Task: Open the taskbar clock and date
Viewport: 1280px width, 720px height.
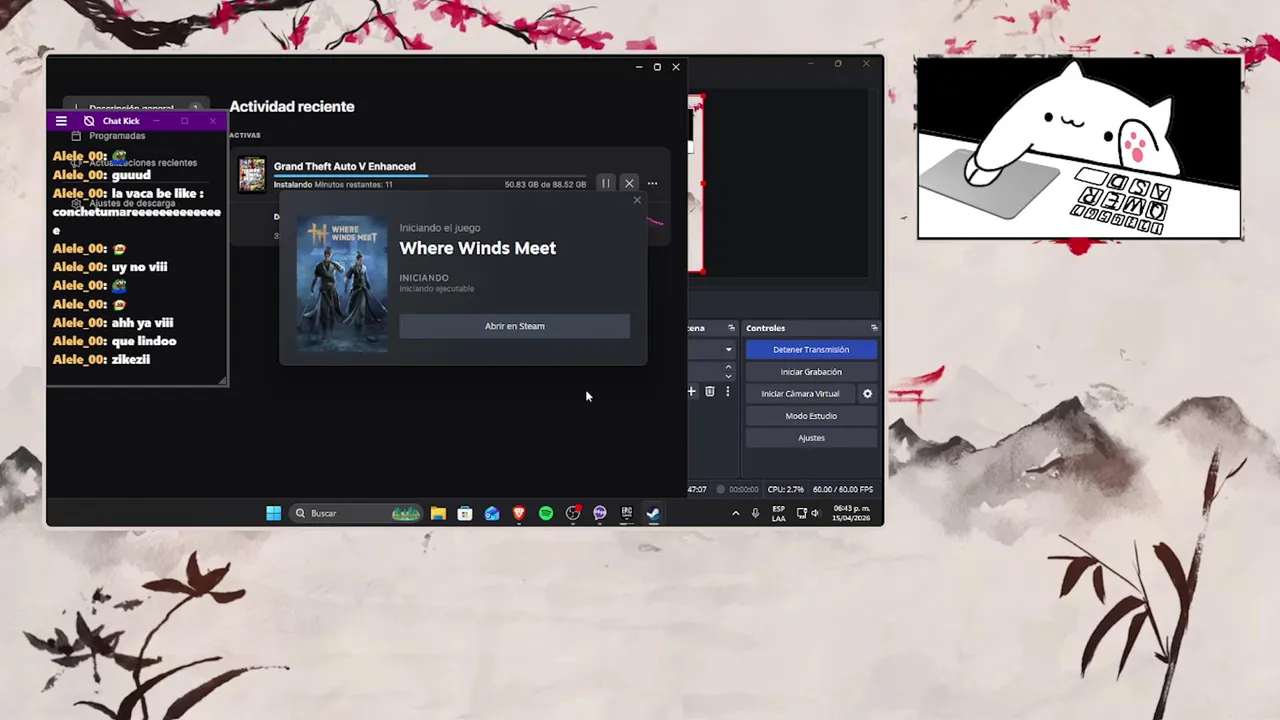Action: pos(852,513)
